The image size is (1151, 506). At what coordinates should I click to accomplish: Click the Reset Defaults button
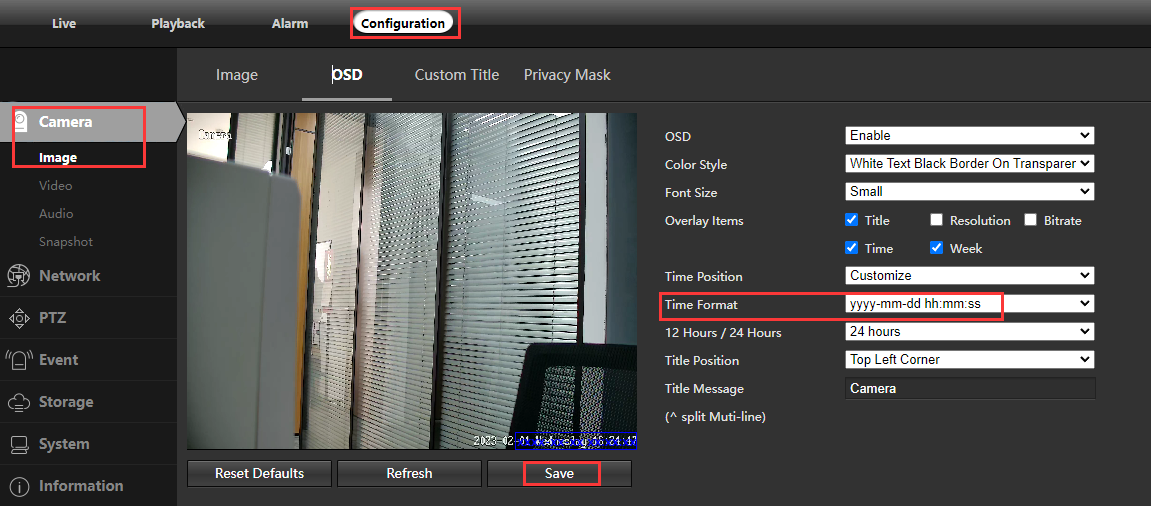pos(259,473)
